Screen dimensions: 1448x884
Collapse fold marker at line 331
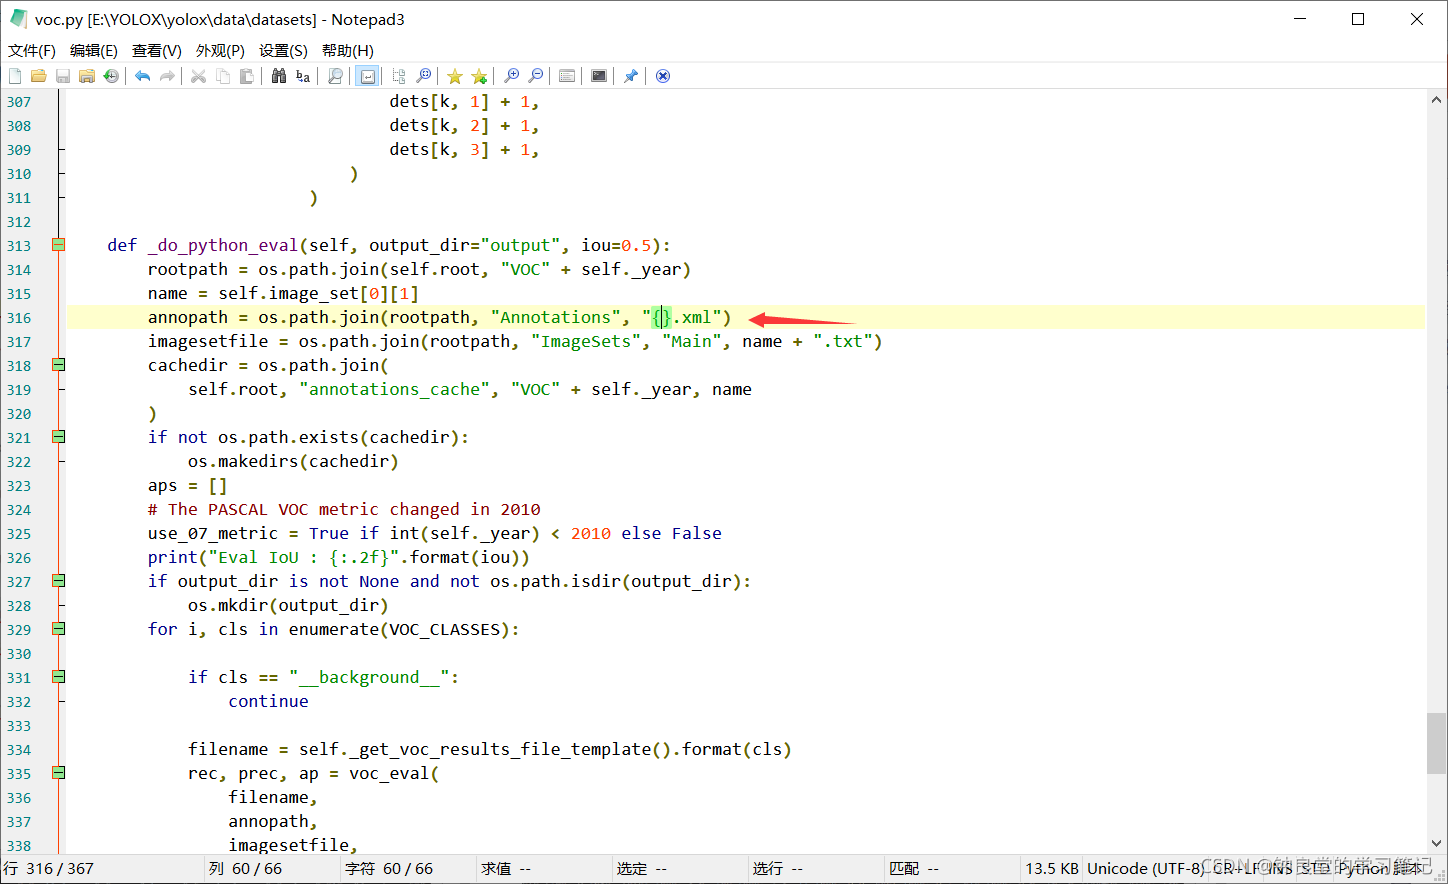pyautogui.click(x=59, y=677)
